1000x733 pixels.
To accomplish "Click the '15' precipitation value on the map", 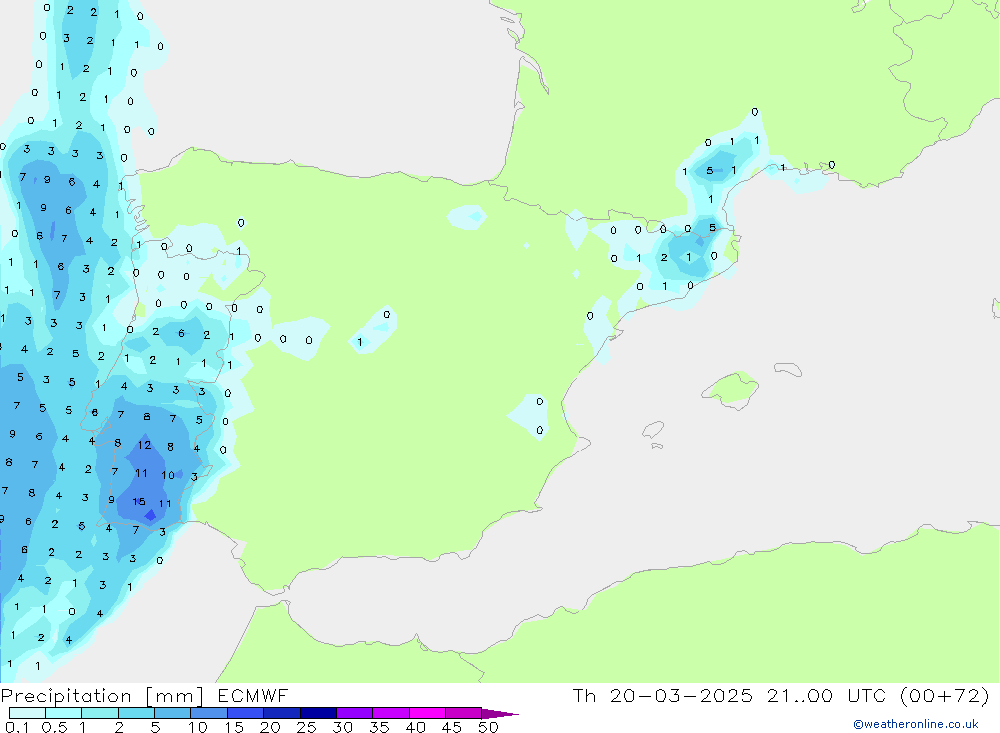I will click(139, 502).
